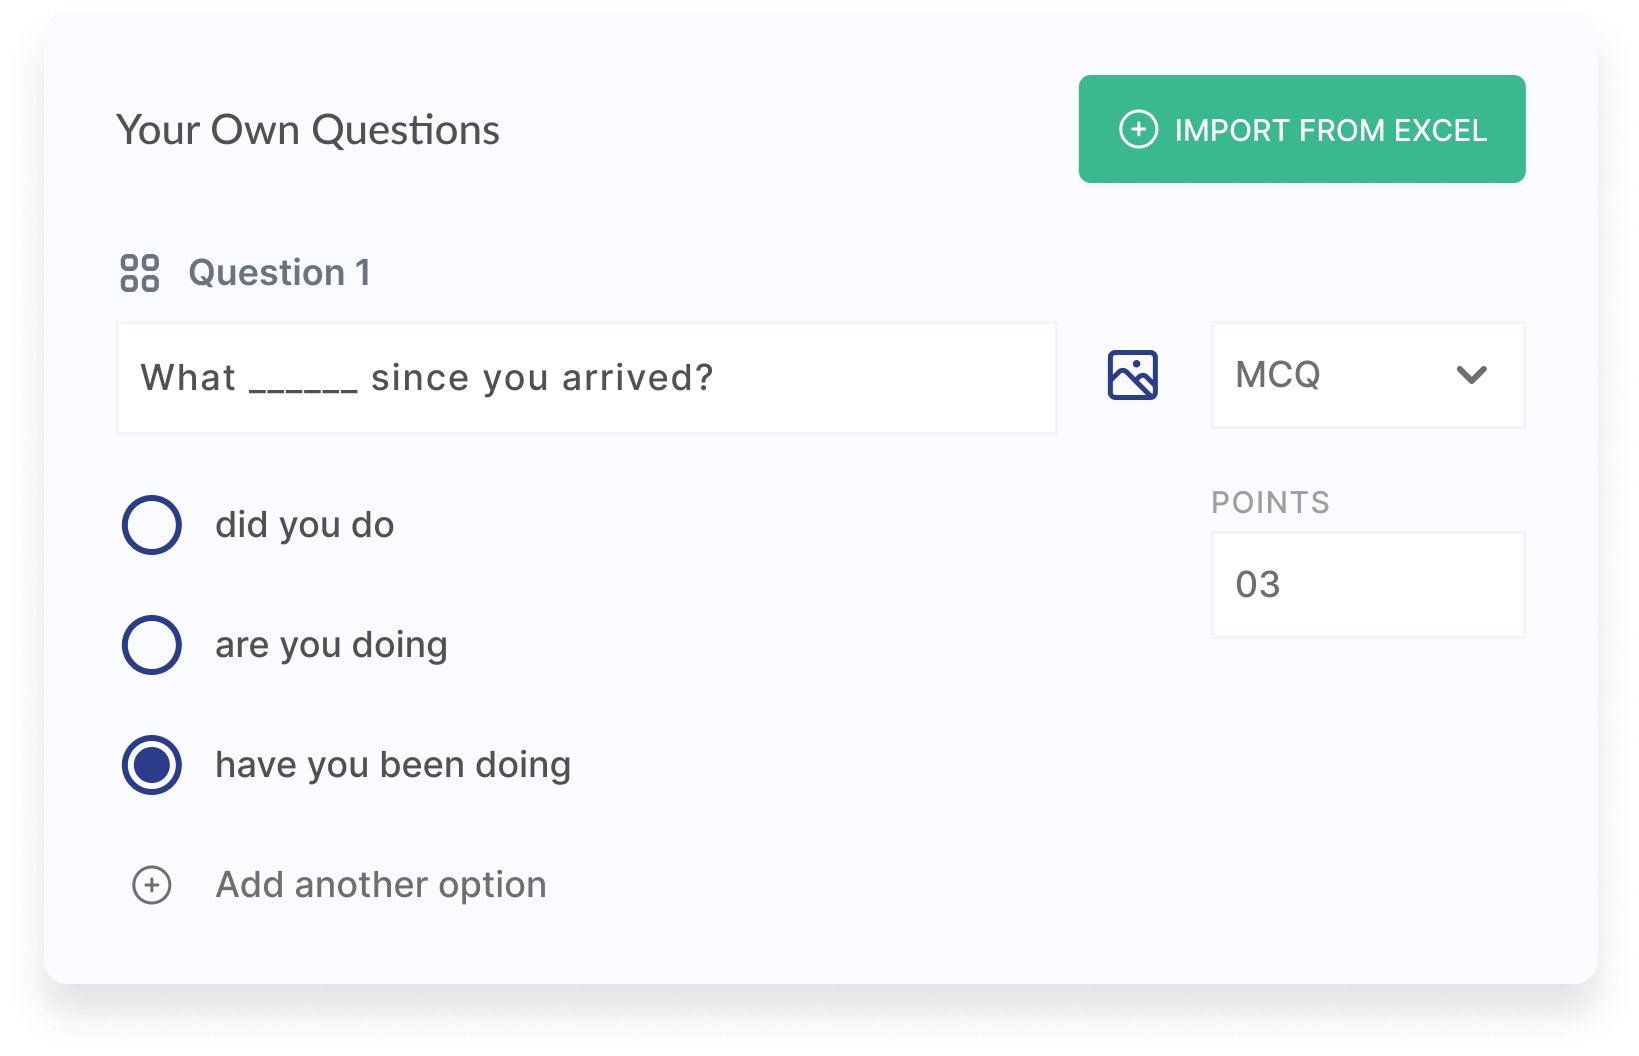1639x1056 pixels.
Task: Click the chevron on the MCQ selector
Action: click(1470, 376)
